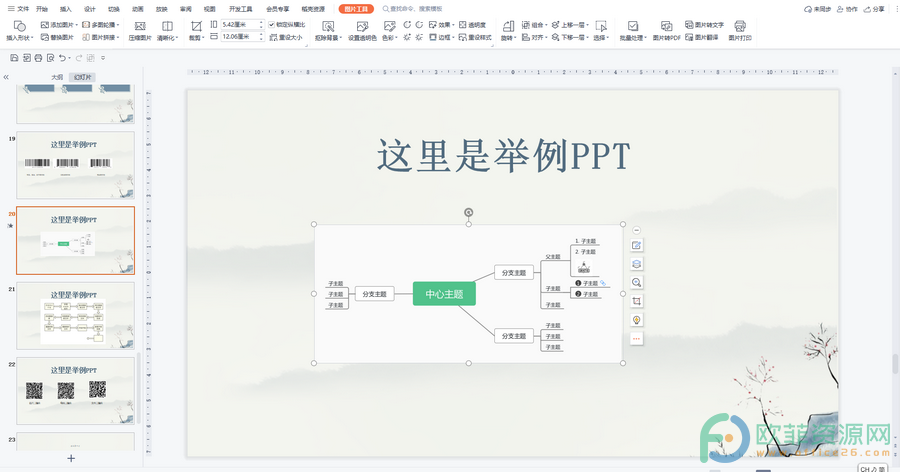Click Picture Collage (图片拼接) icon
Viewport: 900px width, 472px height.
point(86,37)
